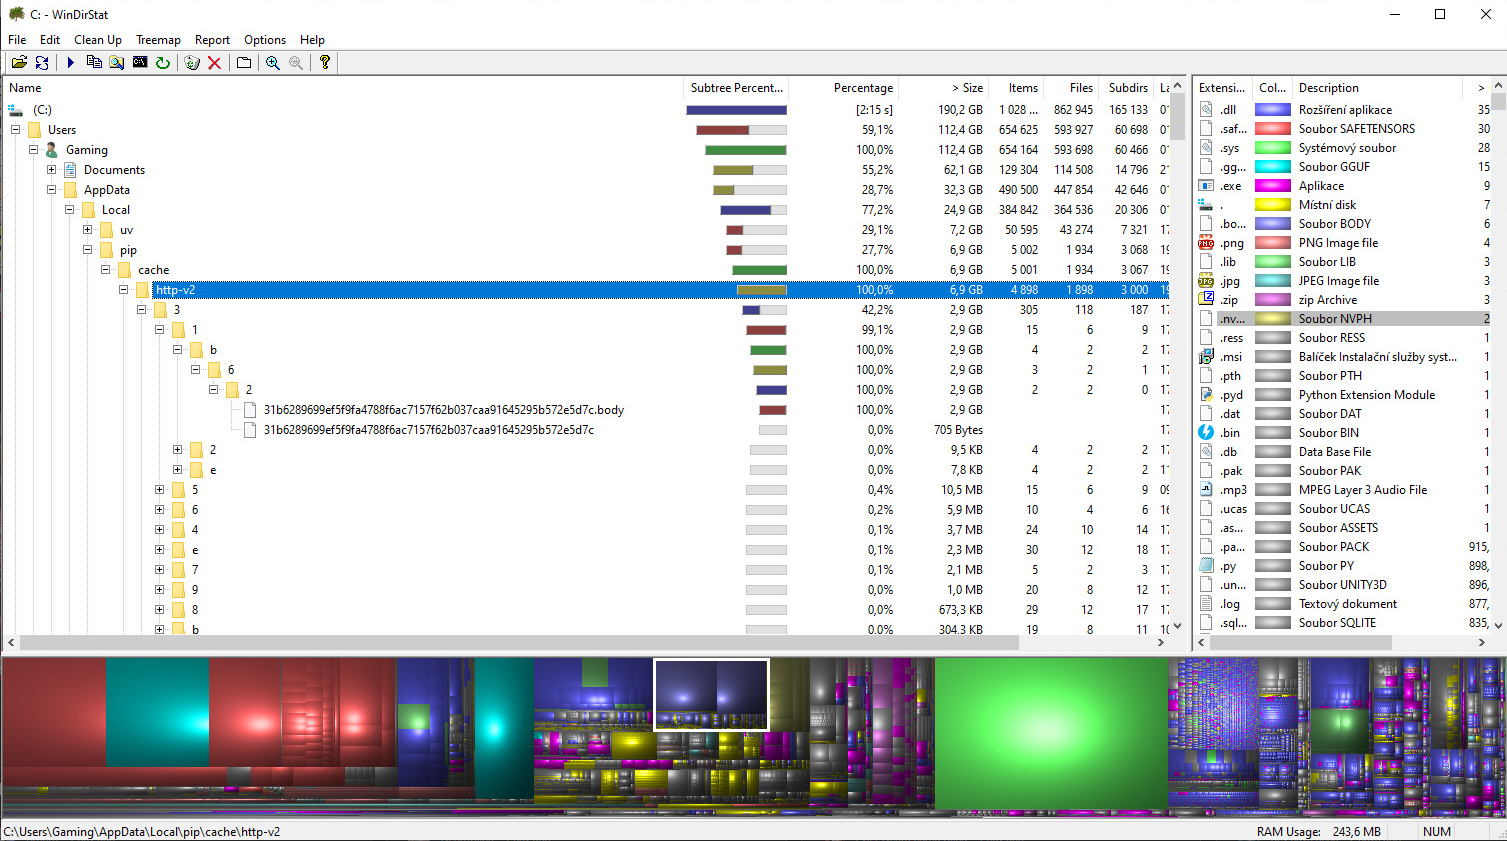Expand folder 9 in the tree
The width and height of the screenshot is (1507, 841).
[x=159, y=590]
